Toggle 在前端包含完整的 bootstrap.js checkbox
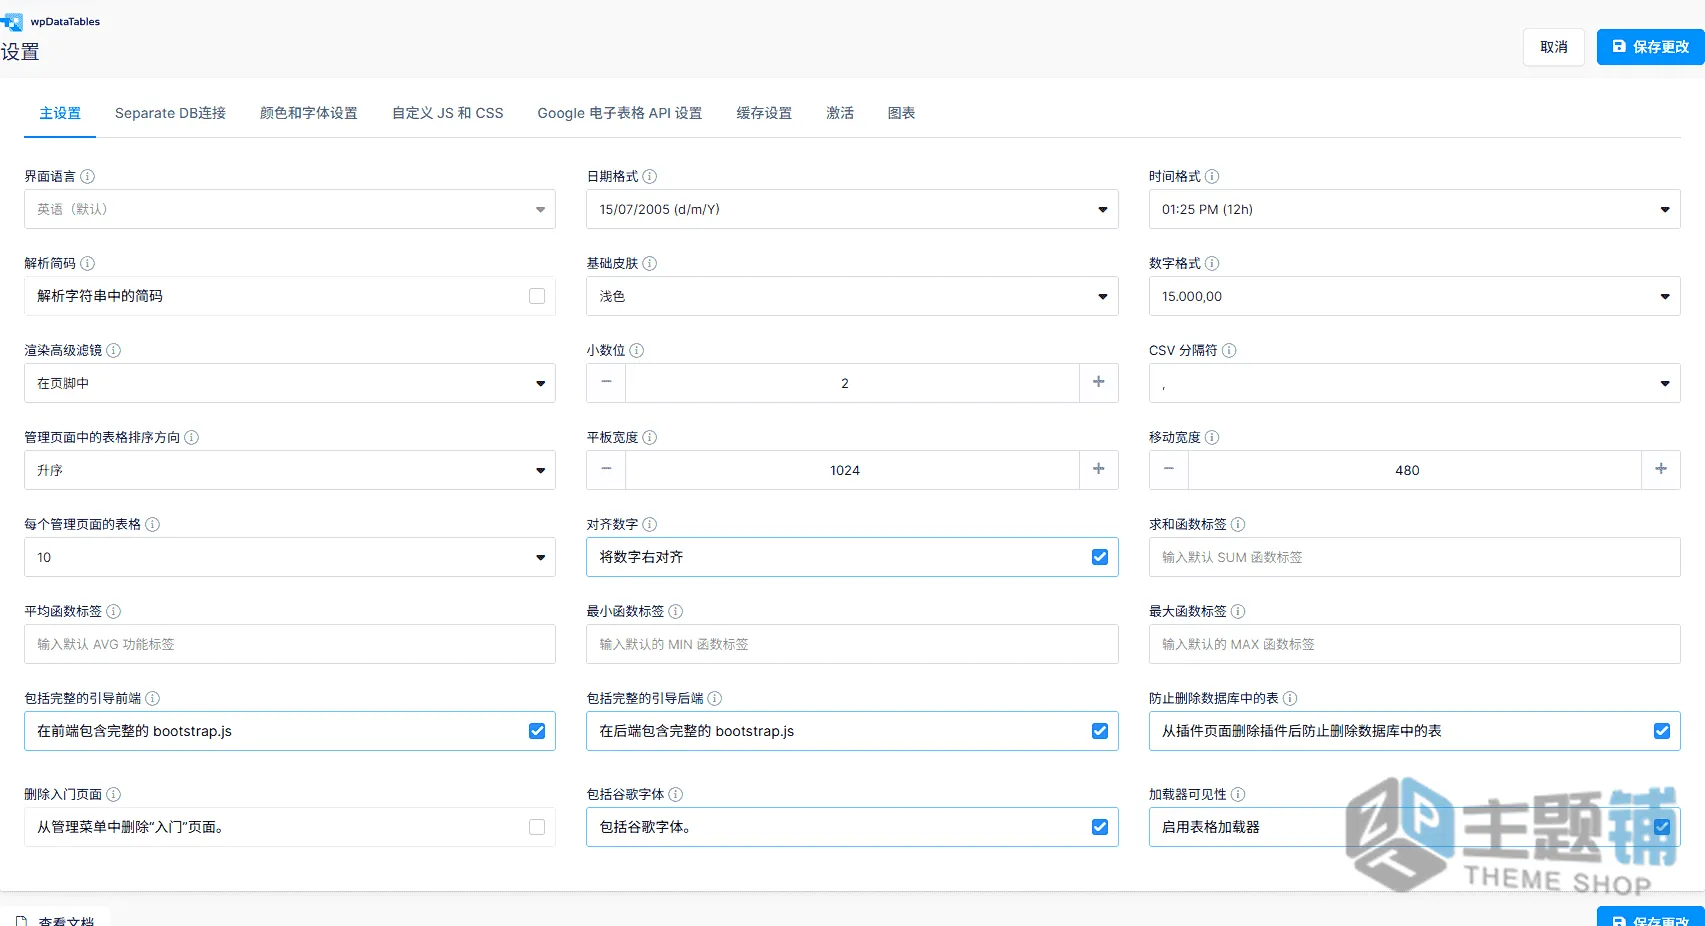 tap(537, 731)
